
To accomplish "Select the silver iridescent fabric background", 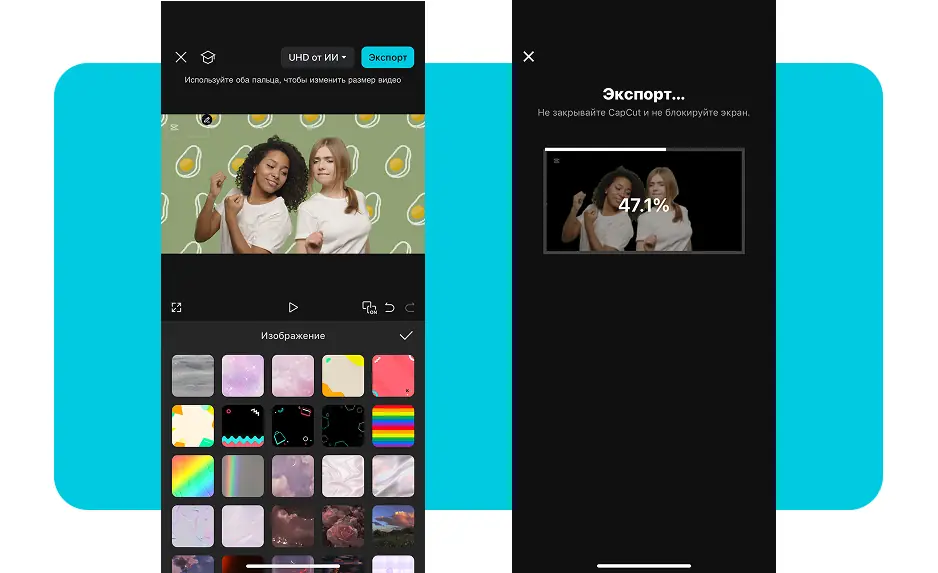I will [393, 476].
